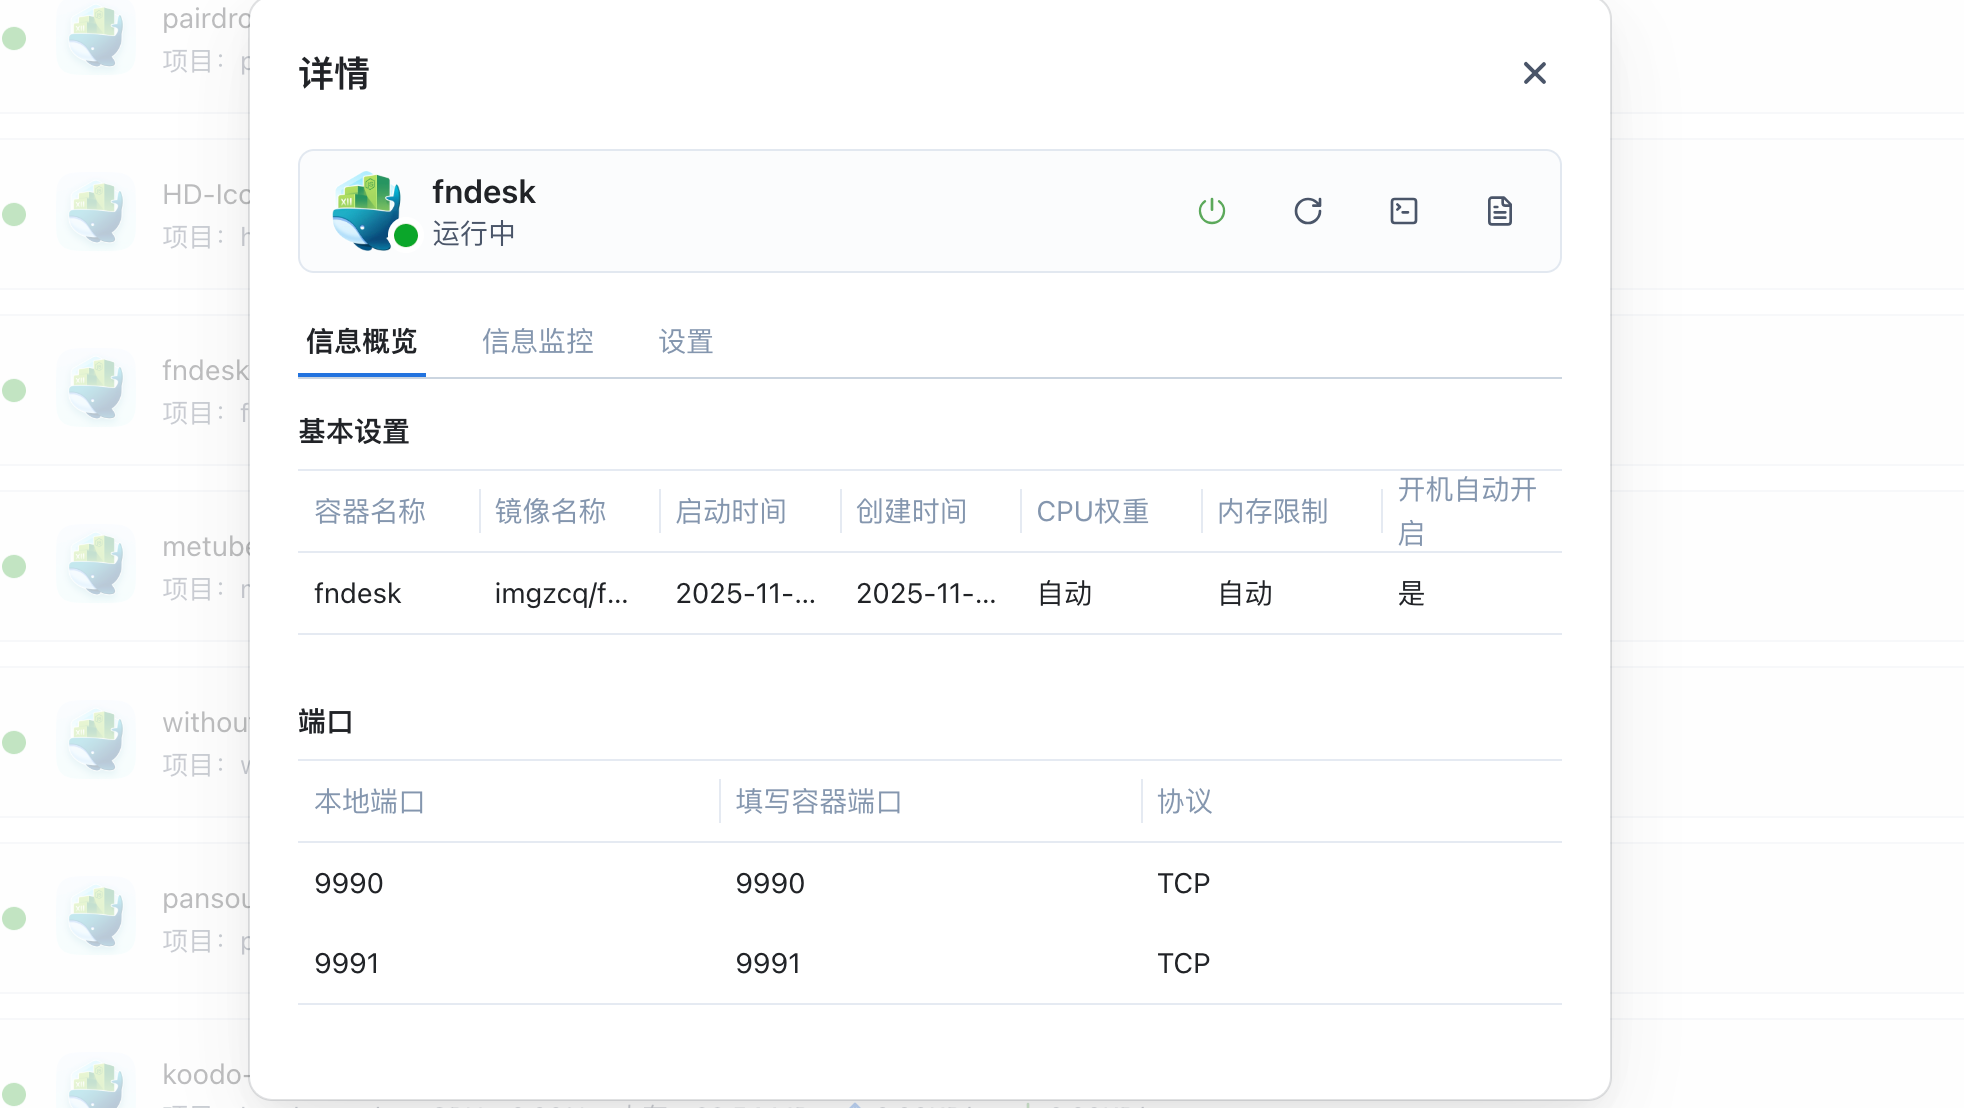
Task: Restart the fndesk container with the refresh icon
Action: (1307, 211)
